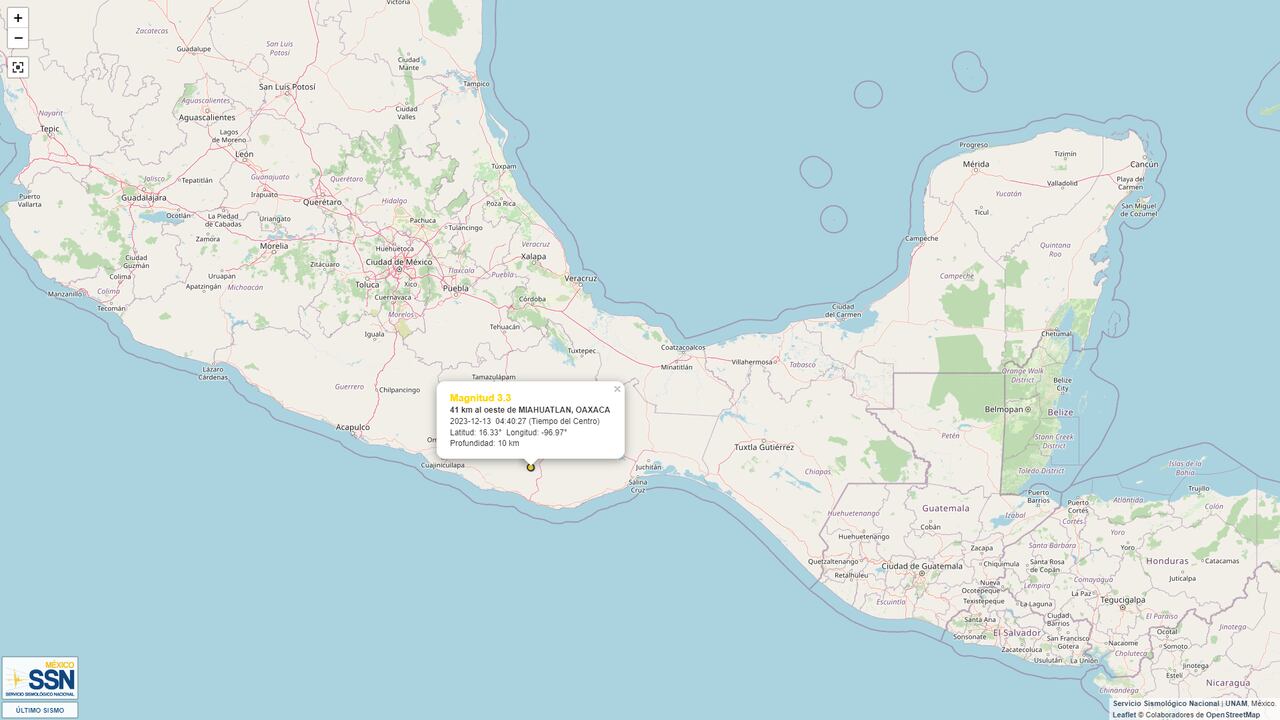
Task: Click Ciudad de México on the map
Action: 397,260
